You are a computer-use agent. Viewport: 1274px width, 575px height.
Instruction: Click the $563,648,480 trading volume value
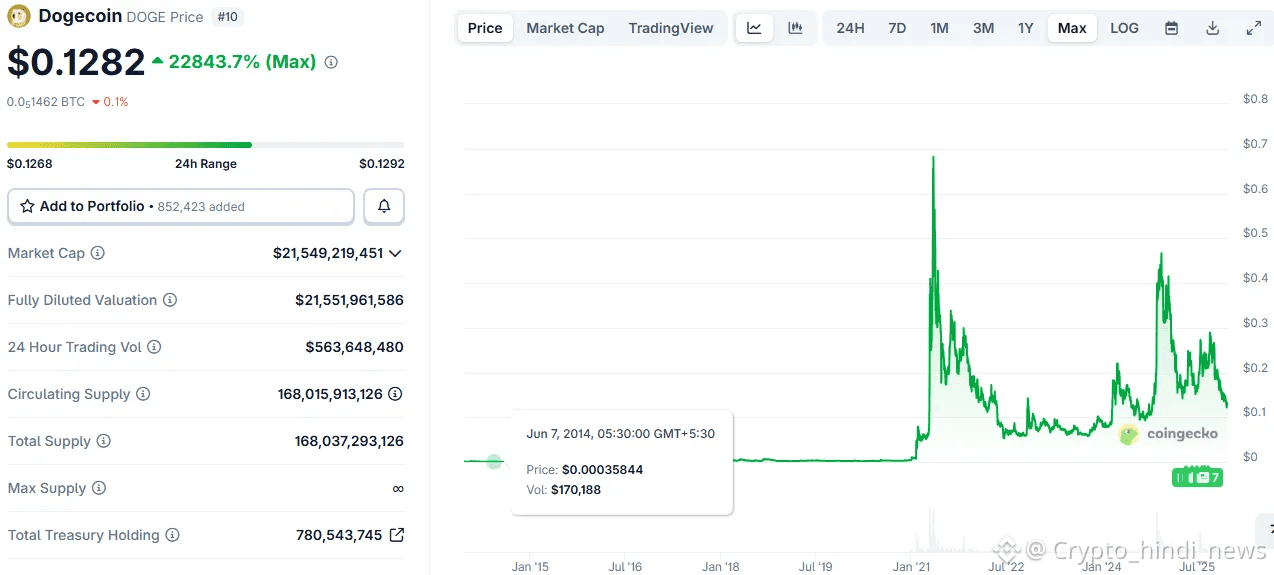(355, 347)
